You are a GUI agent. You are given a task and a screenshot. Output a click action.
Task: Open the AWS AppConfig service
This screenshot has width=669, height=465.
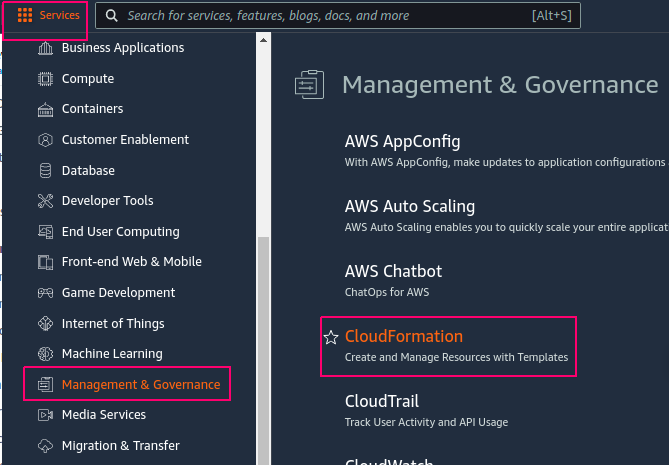click(x=402, y=142)
